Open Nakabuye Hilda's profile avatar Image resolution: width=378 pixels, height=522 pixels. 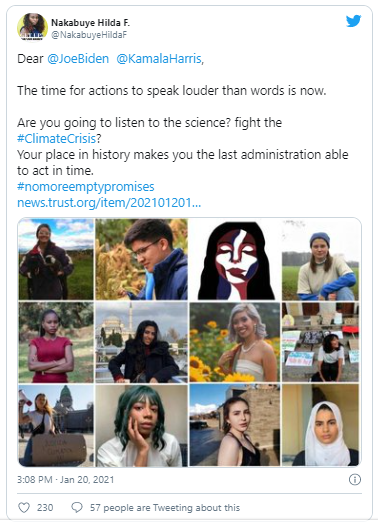tap(32, 27)
